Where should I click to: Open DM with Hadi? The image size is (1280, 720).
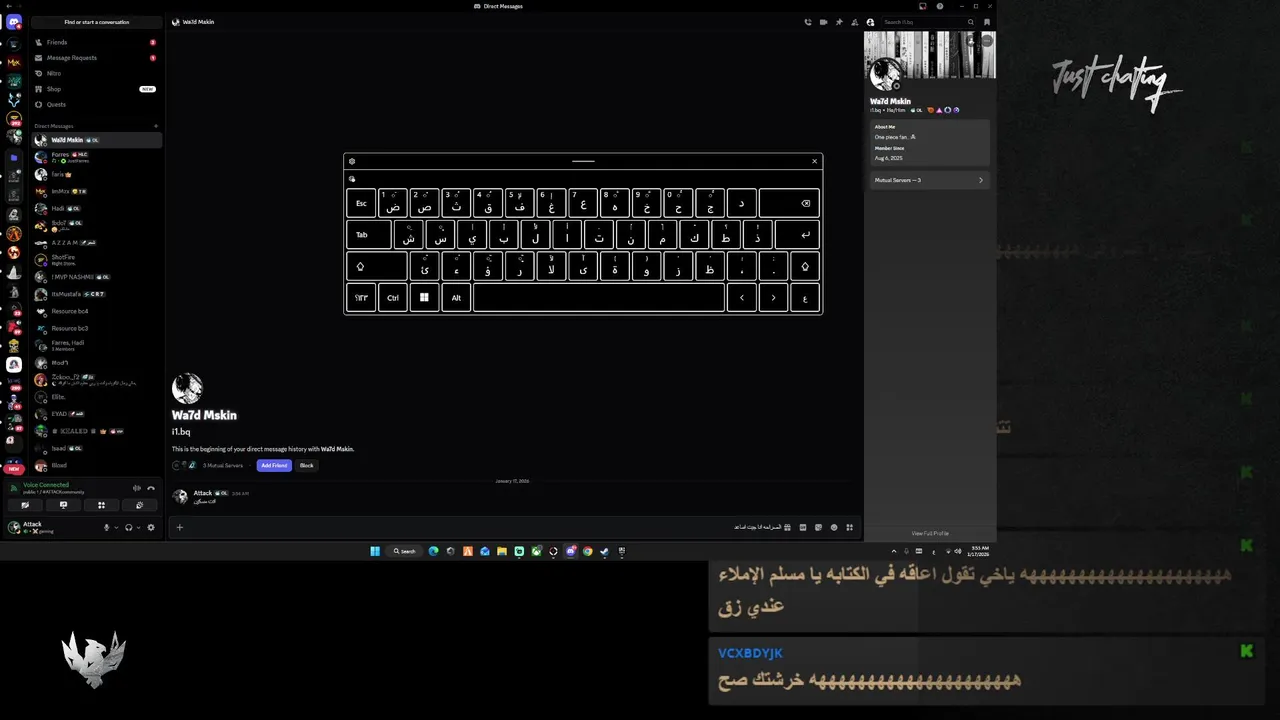click(x=96, y=208)
